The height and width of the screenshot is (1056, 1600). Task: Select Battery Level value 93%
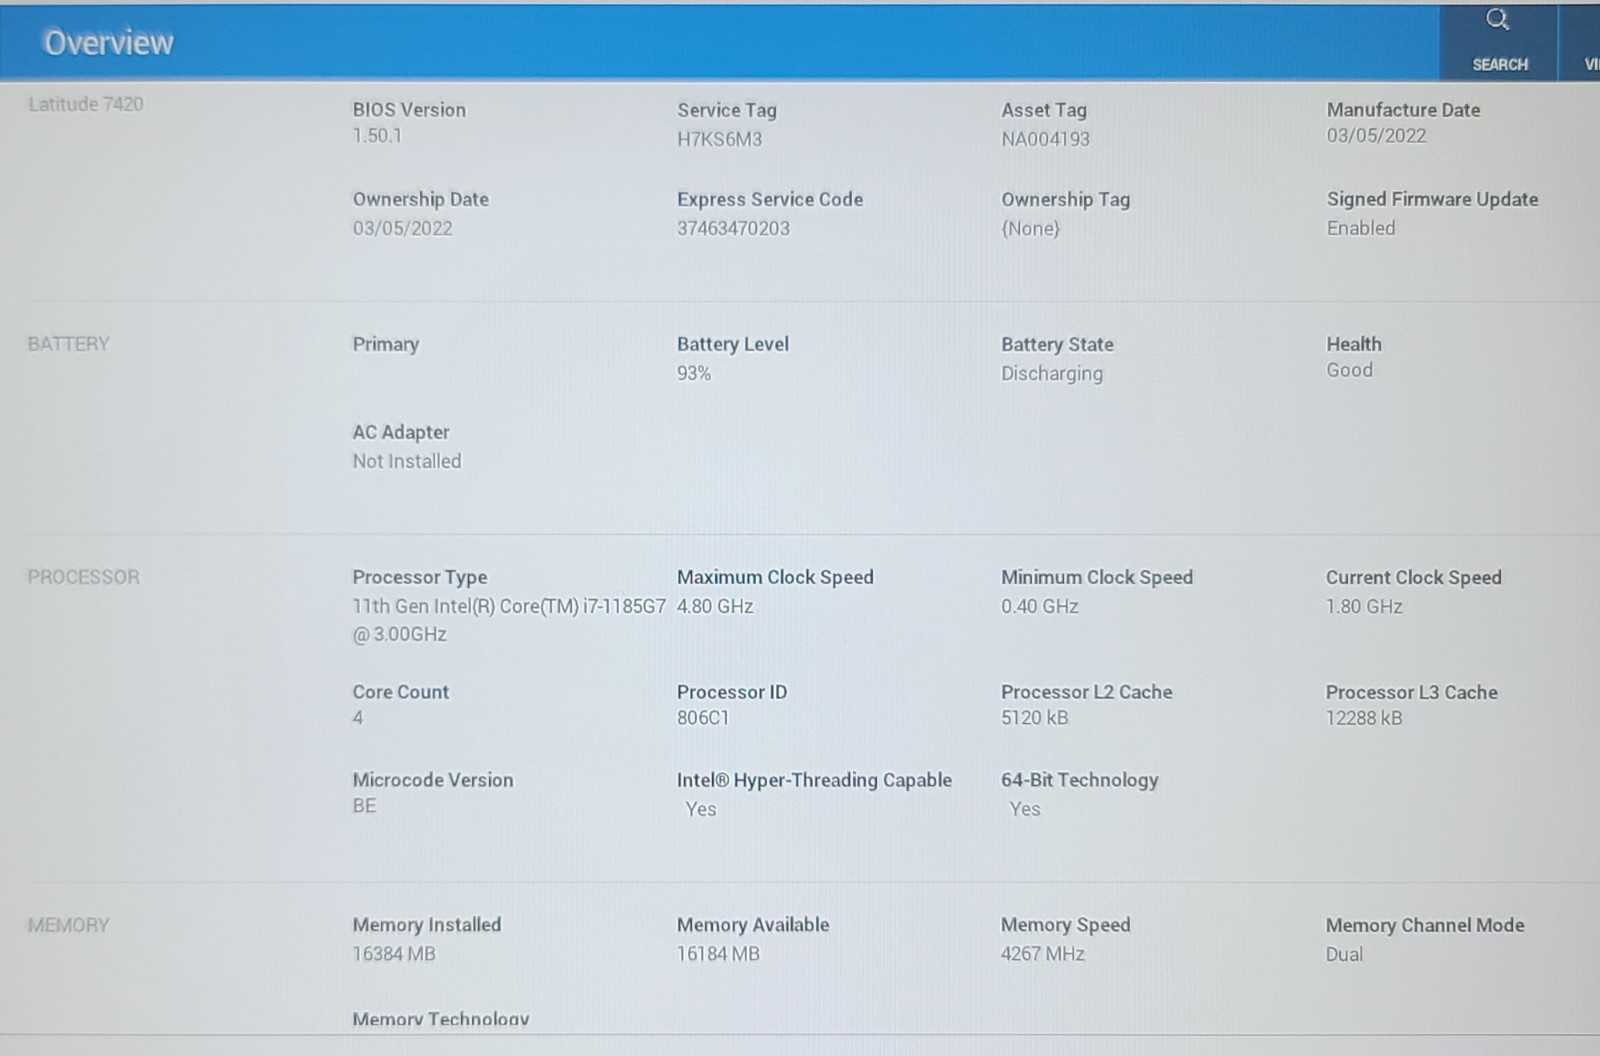tap(694, 373)
